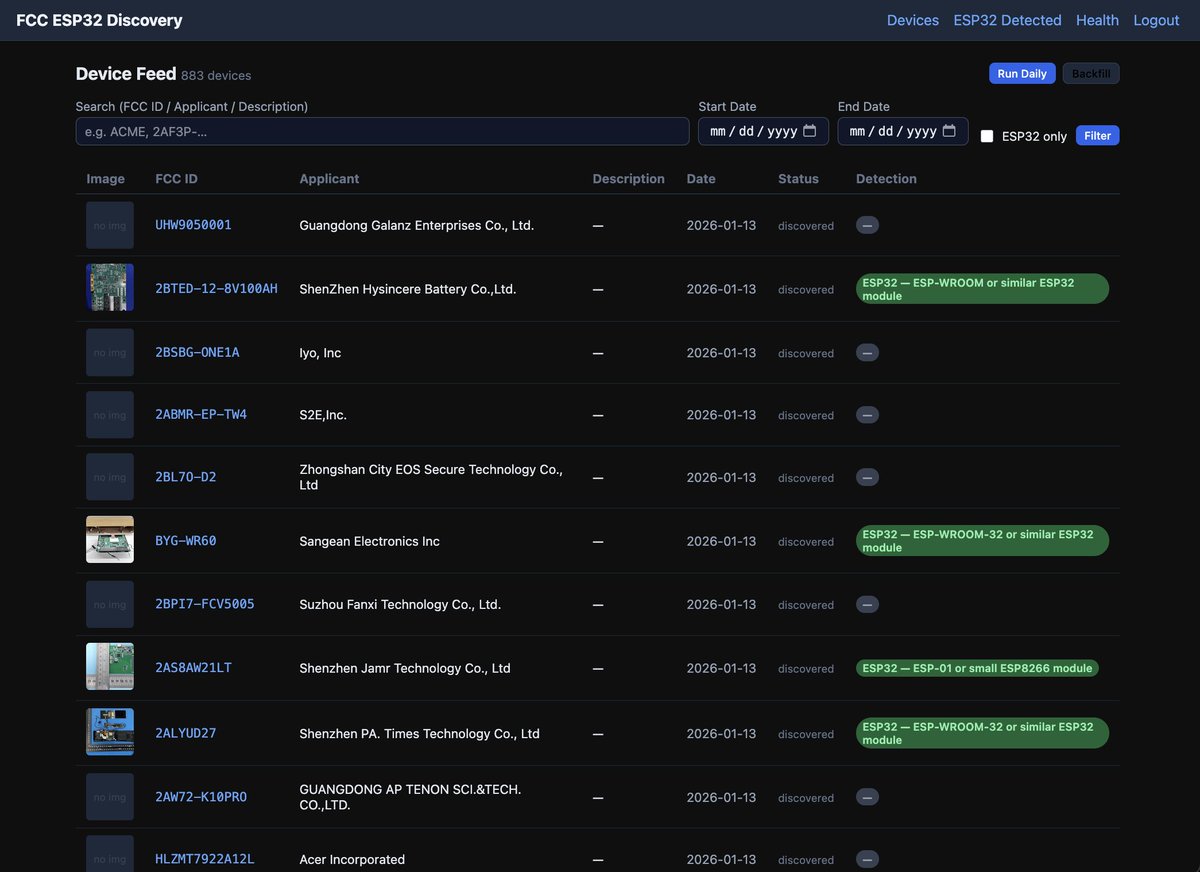Image resolution: width=1200 pixels, height=872 pixels.
Task: Click ESP-WROOM detection badge for 2BTED-12-8V100AH
Action: [982, 289]
